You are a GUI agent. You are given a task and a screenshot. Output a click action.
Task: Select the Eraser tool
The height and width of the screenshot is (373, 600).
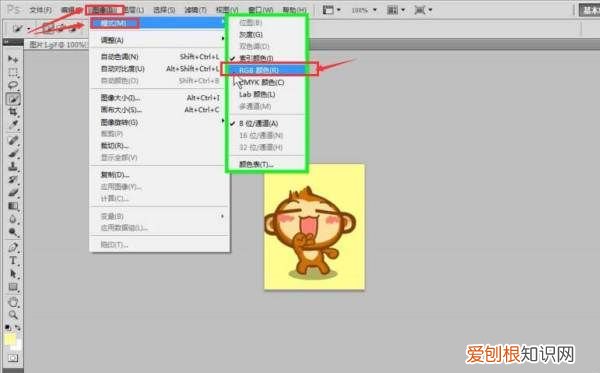(13, 192)
